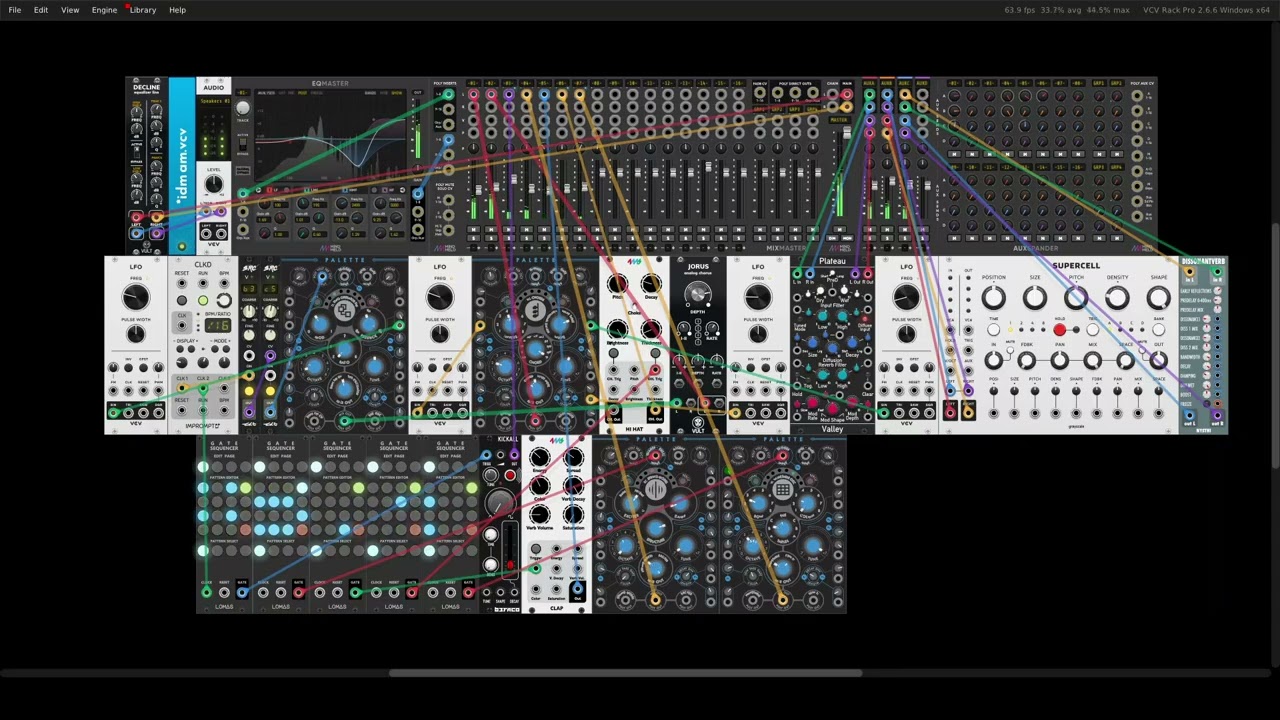Toggle the red HOLD button on Supercell

tap(1059, 330)
